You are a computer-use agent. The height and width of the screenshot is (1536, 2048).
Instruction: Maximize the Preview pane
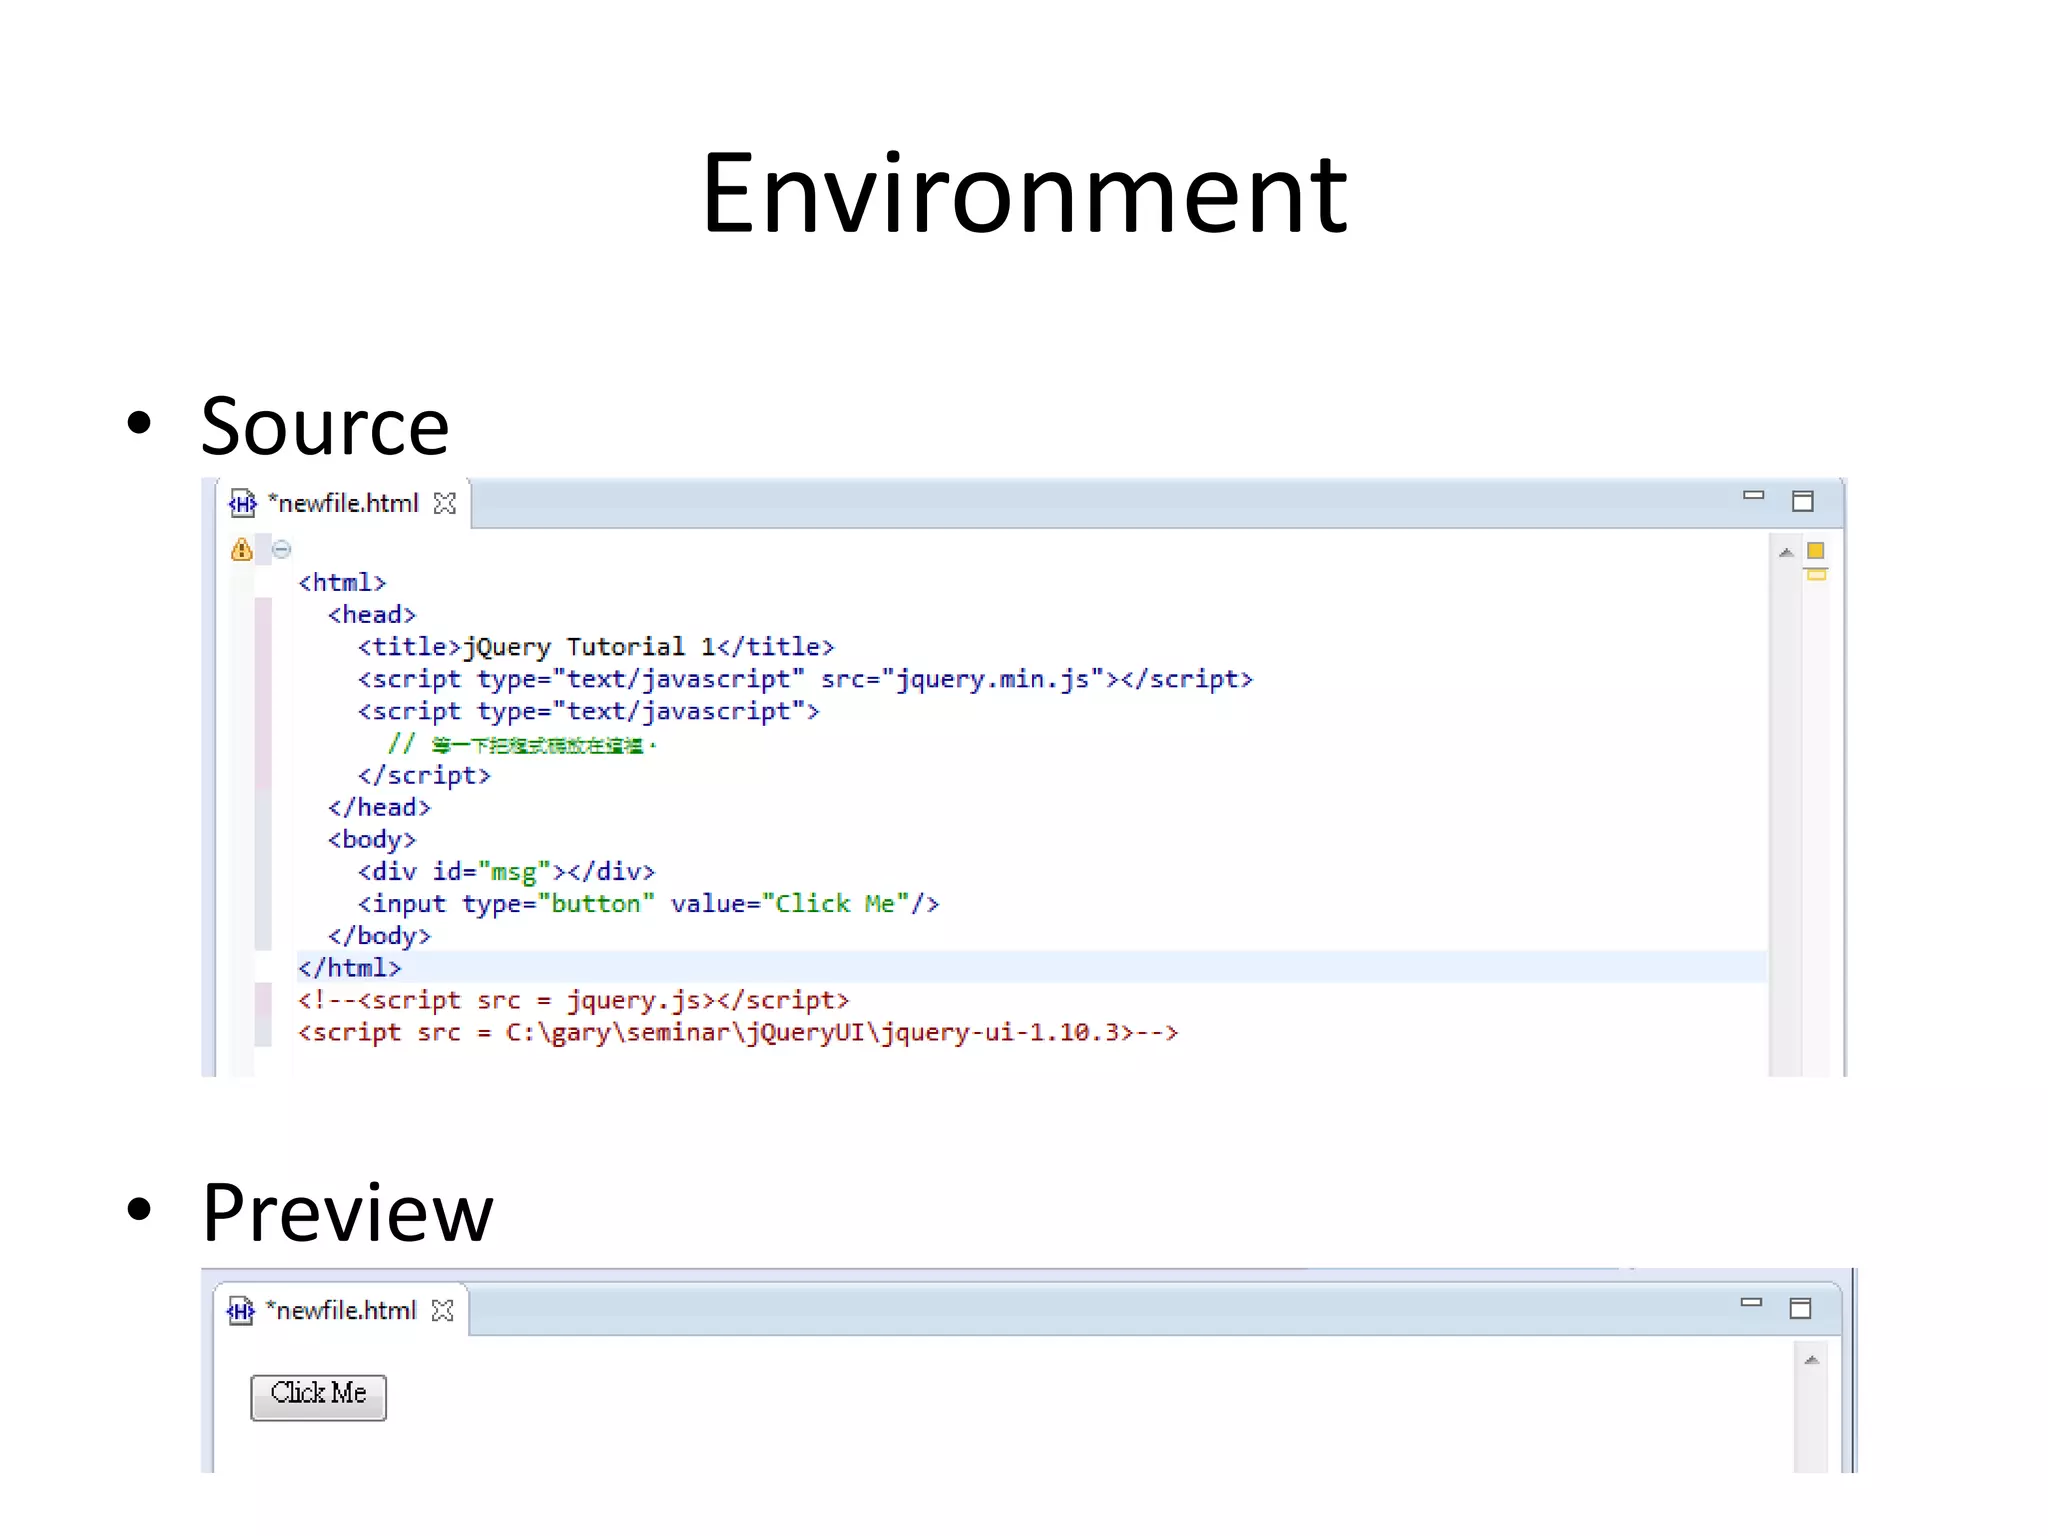[1800, 1308]
